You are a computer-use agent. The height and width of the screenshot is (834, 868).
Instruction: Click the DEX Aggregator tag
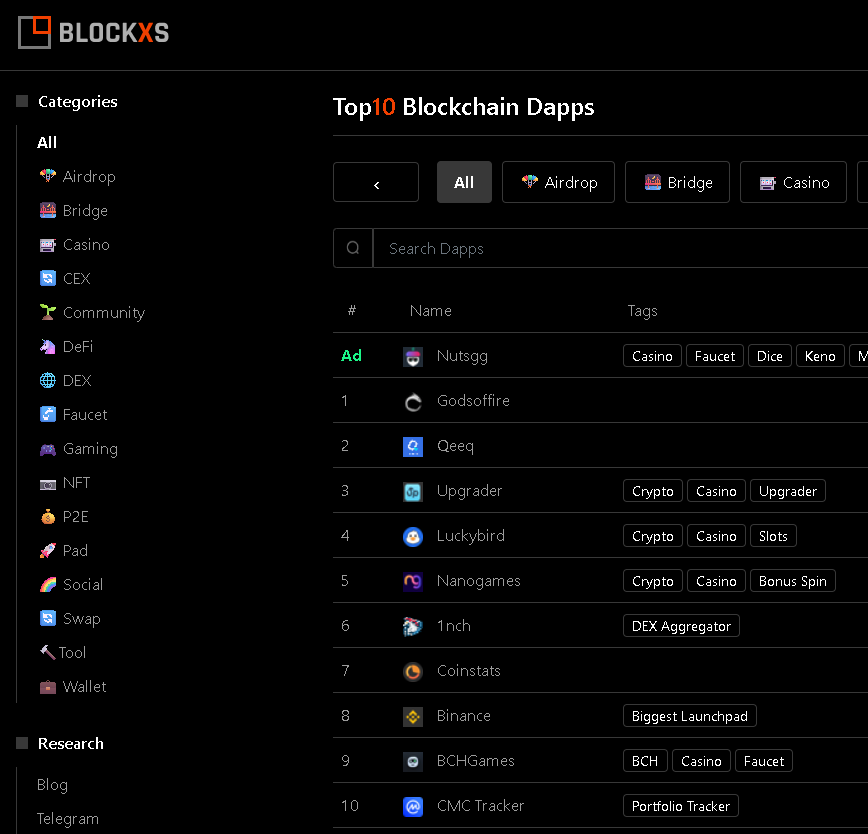pos(681,626)
